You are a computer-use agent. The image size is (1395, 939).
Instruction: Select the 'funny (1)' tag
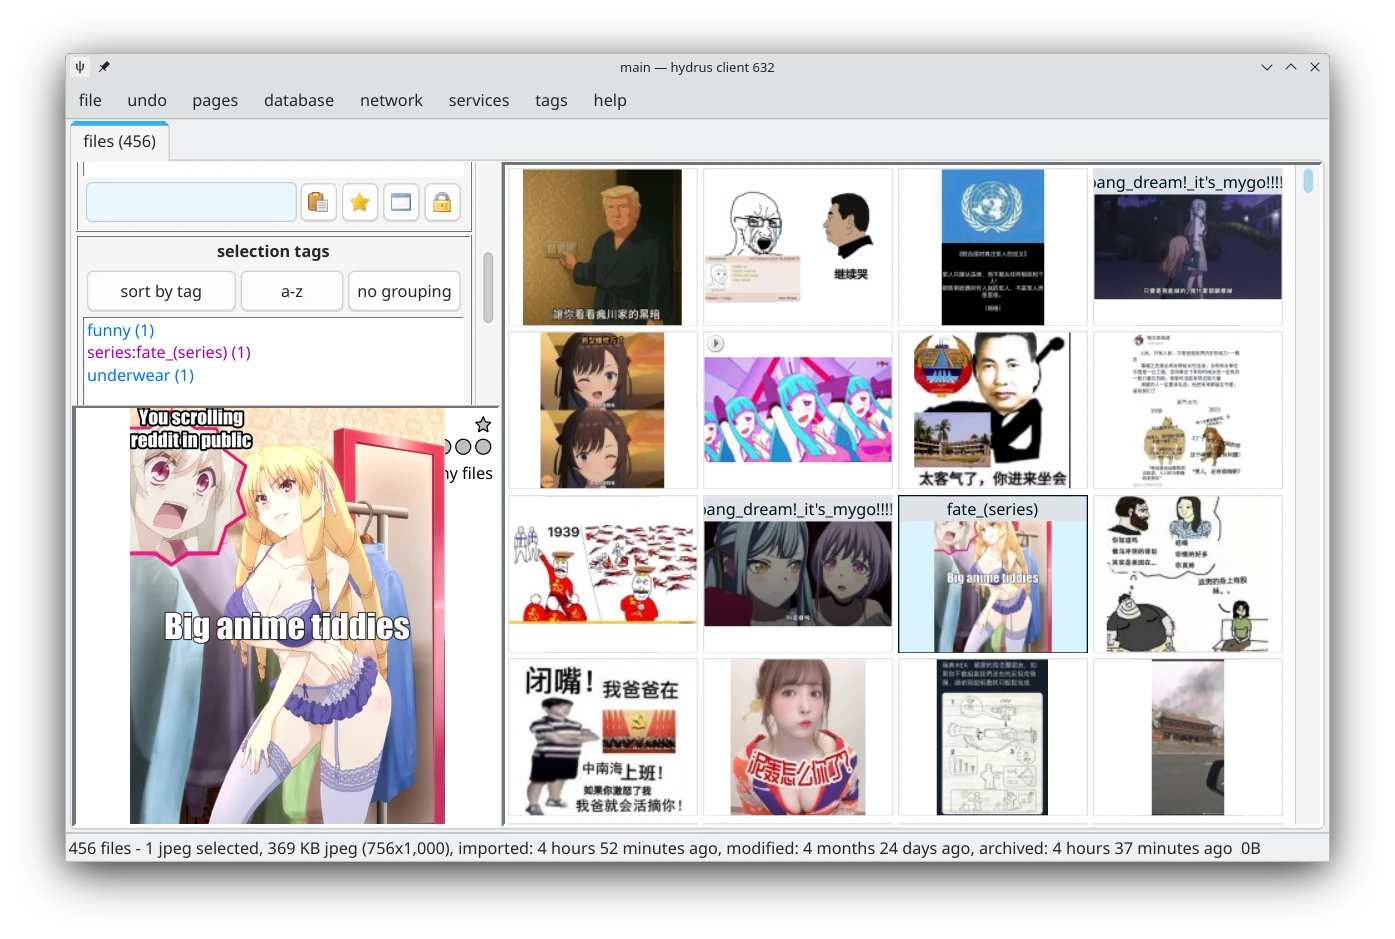(x=120, y=329)
